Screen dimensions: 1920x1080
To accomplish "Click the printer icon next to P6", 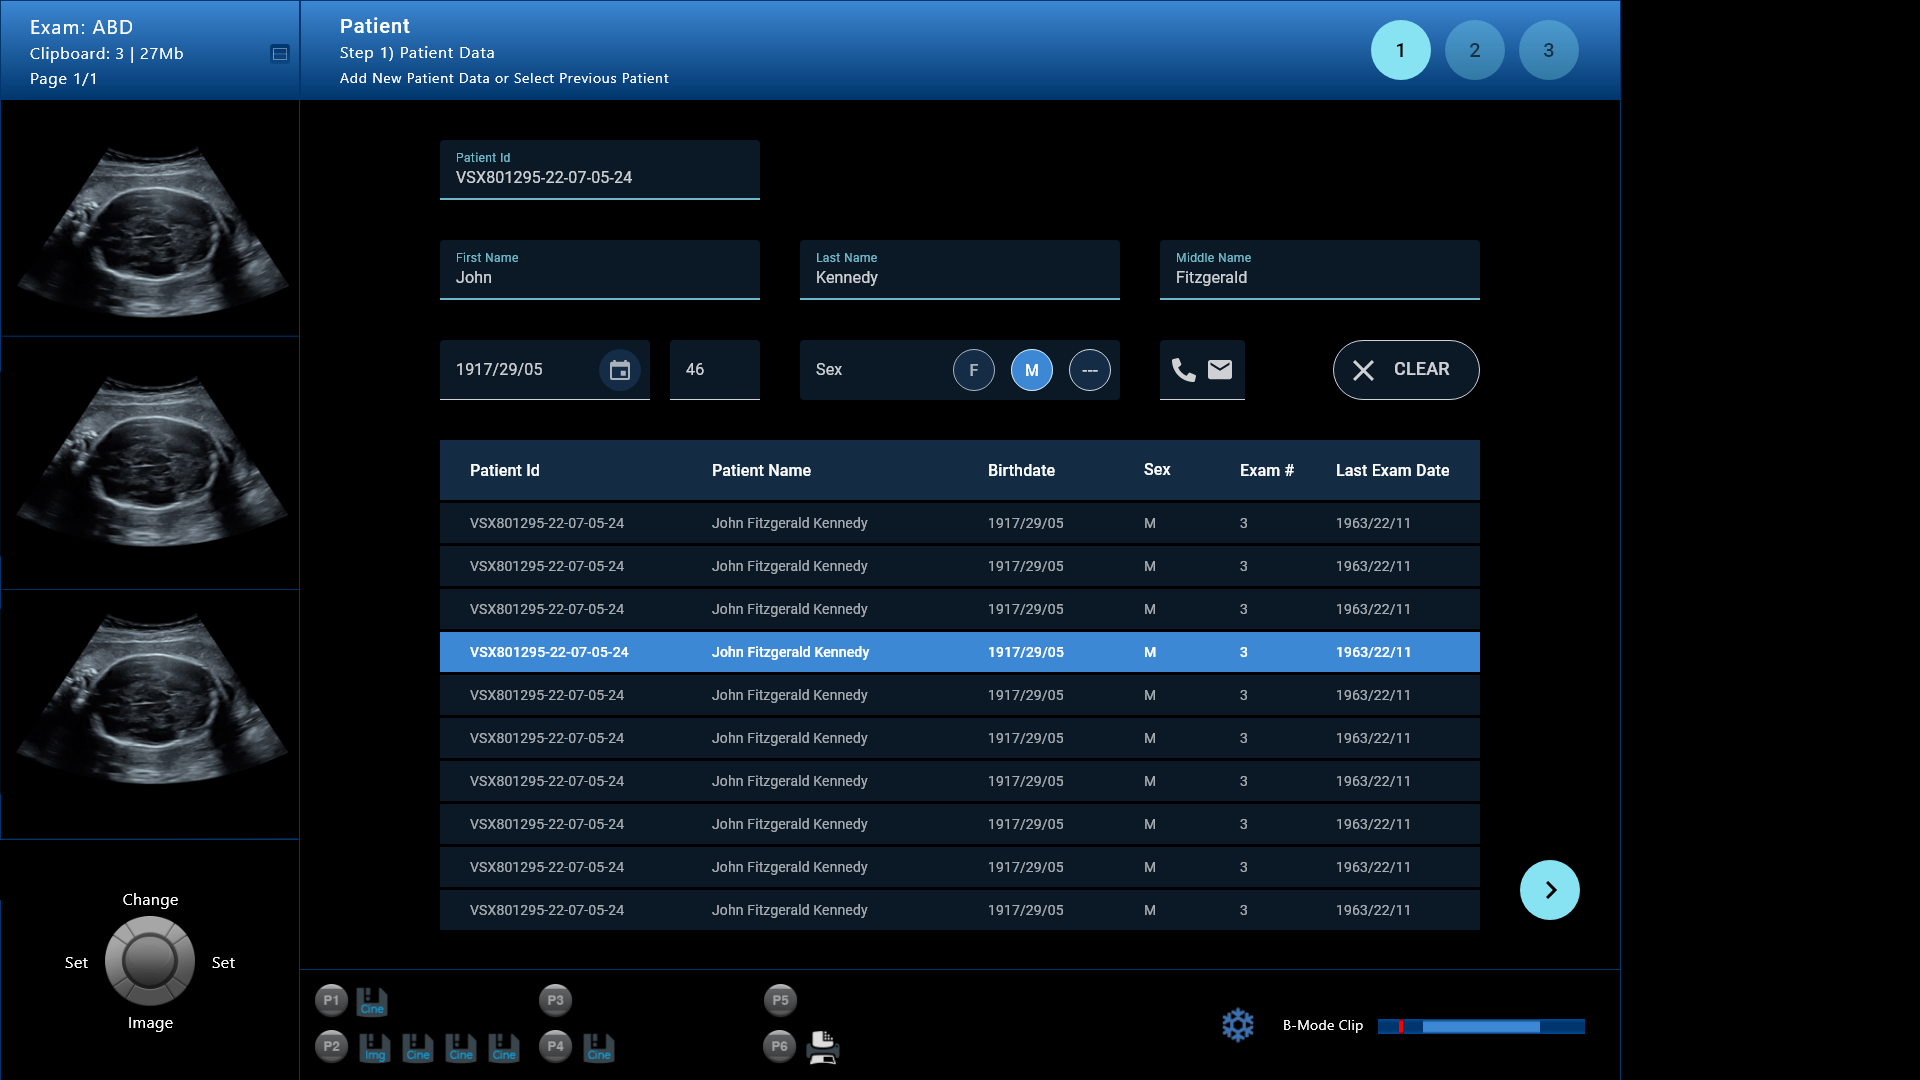I will (x=823, y=1047).
